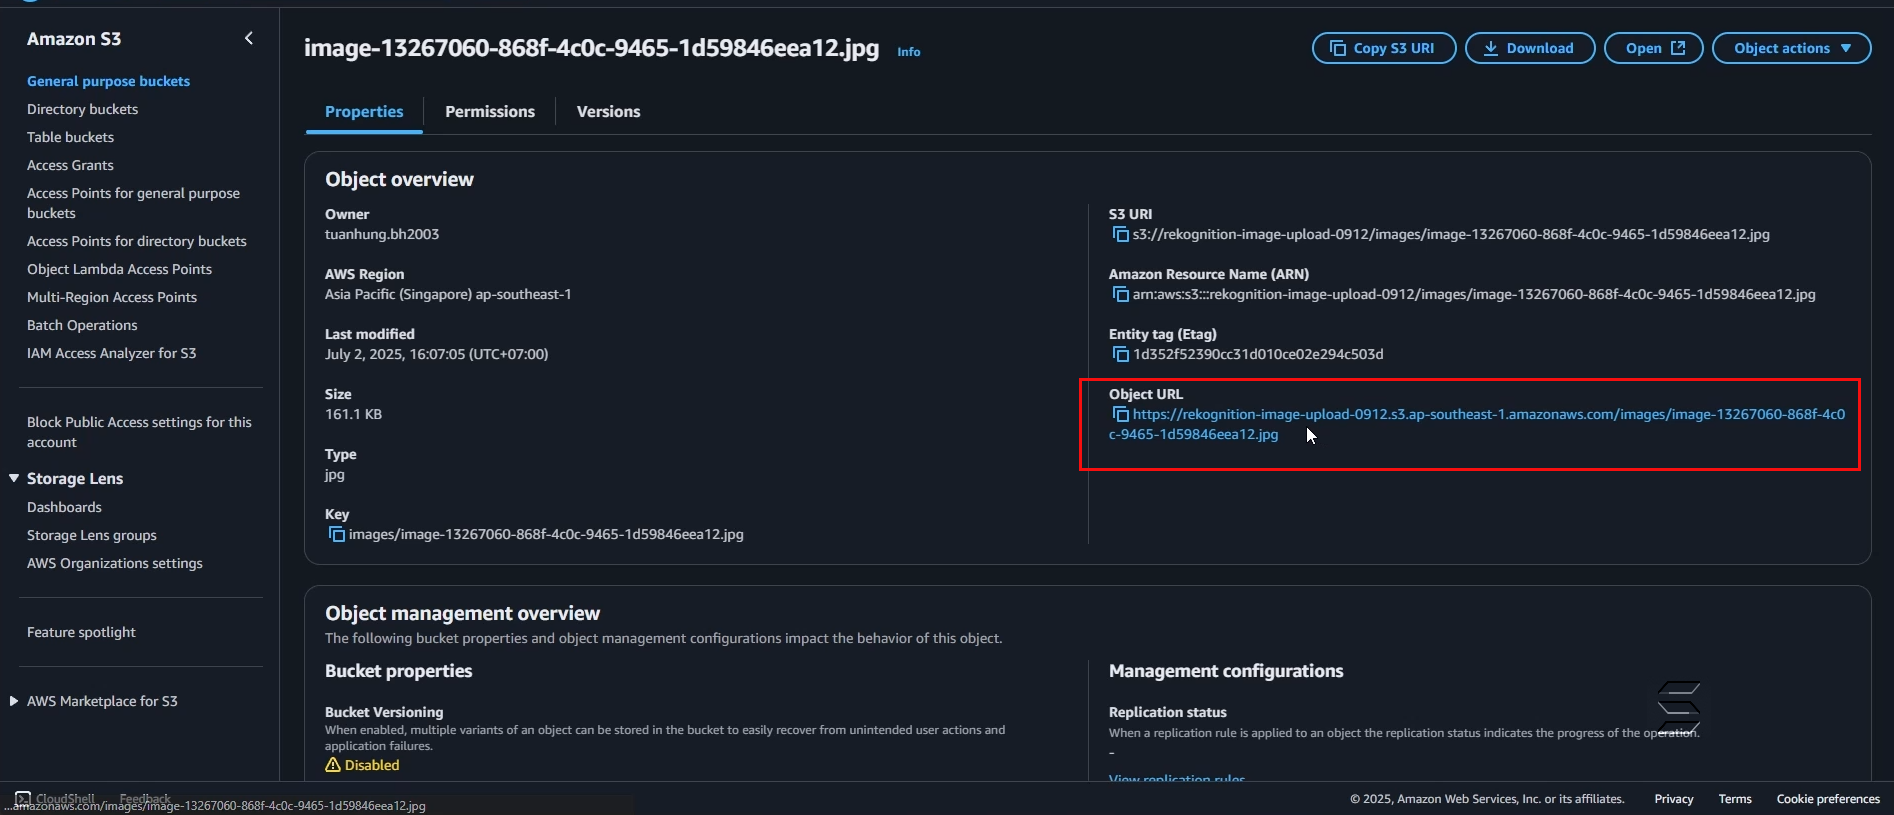Open the CloudShell icon in footer
Screen dimensions: 1894x815
coord(23,798)
